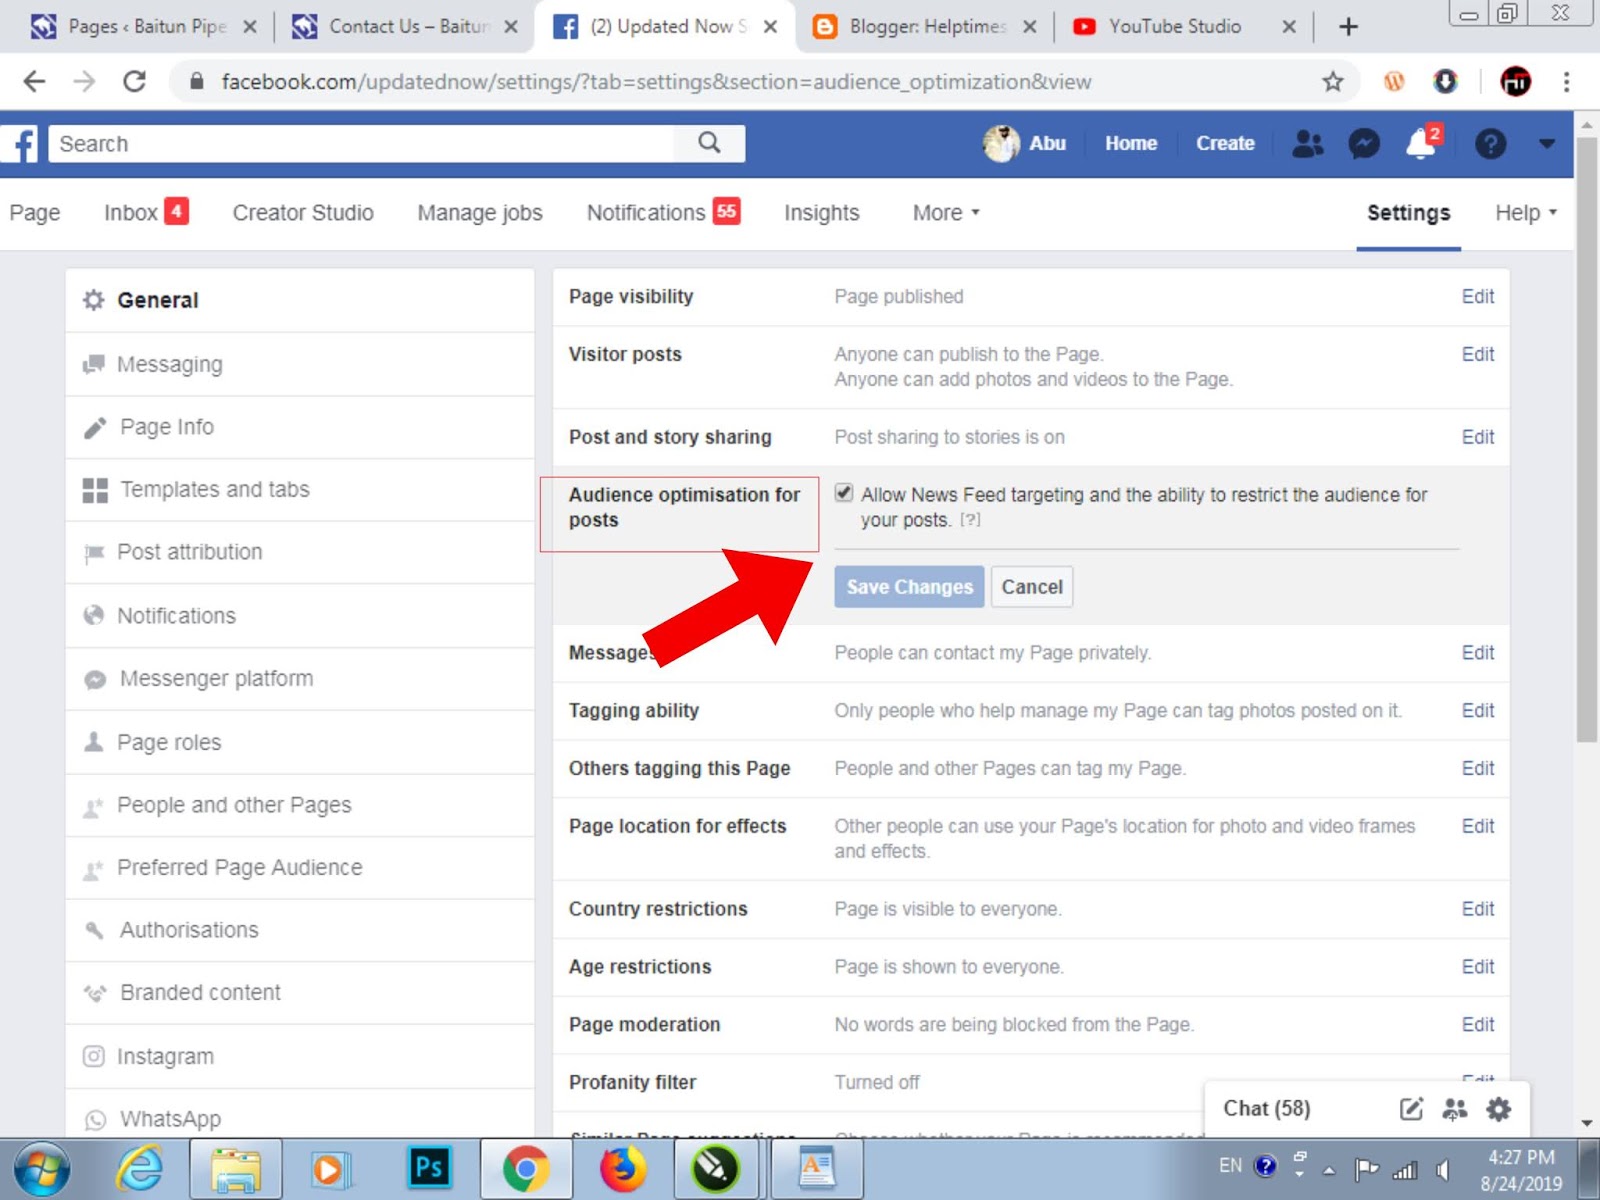Open the Facebook search magnifier
The height and width of the screenshot is (1200, 1600).
709,143
